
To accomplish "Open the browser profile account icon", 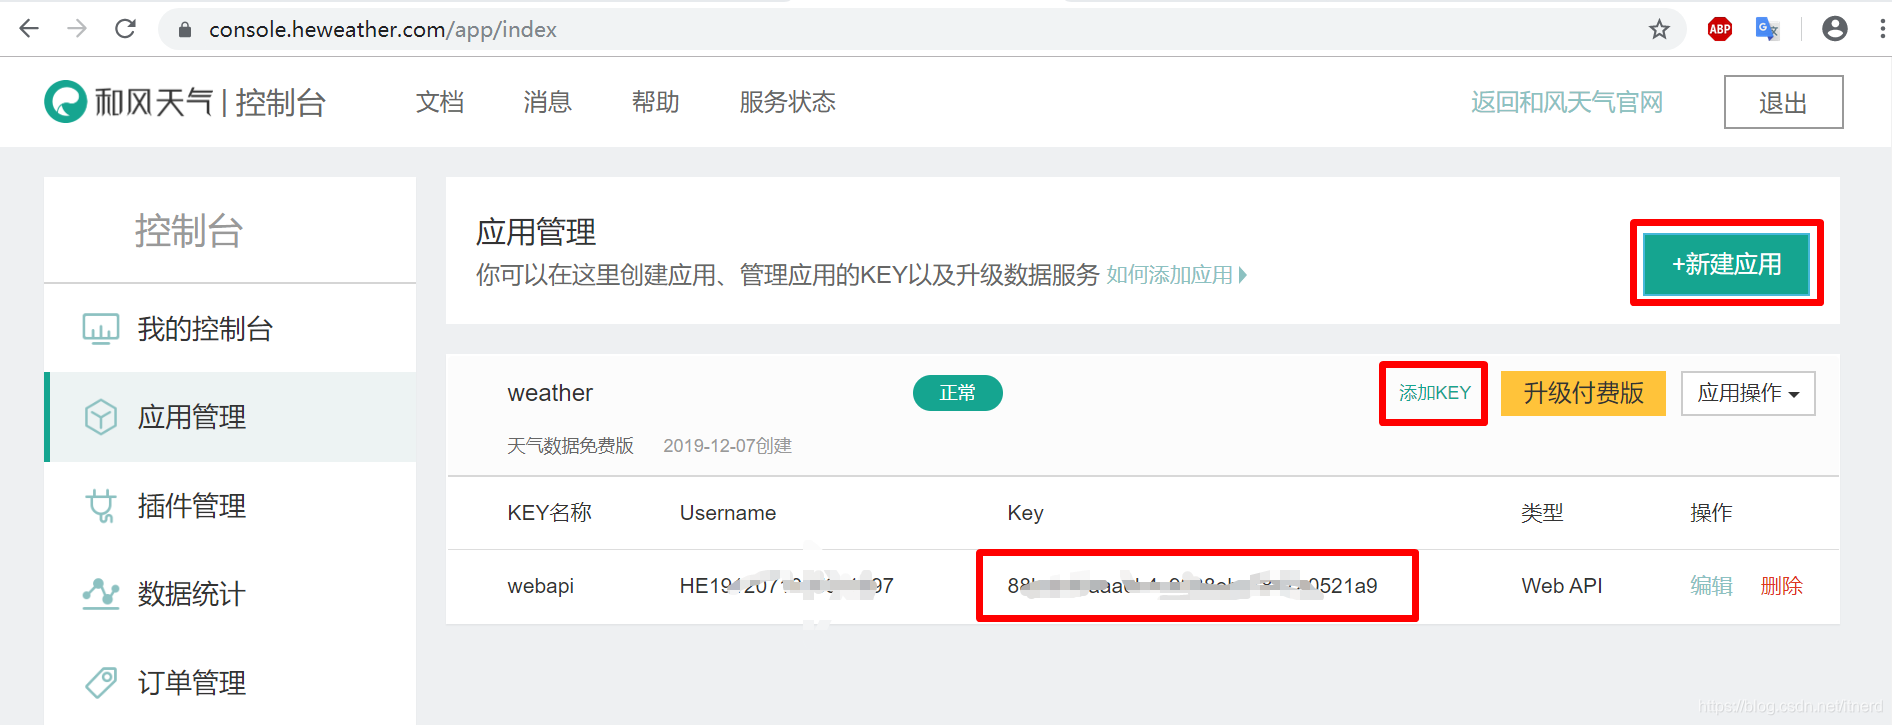I will (1835, 29).
